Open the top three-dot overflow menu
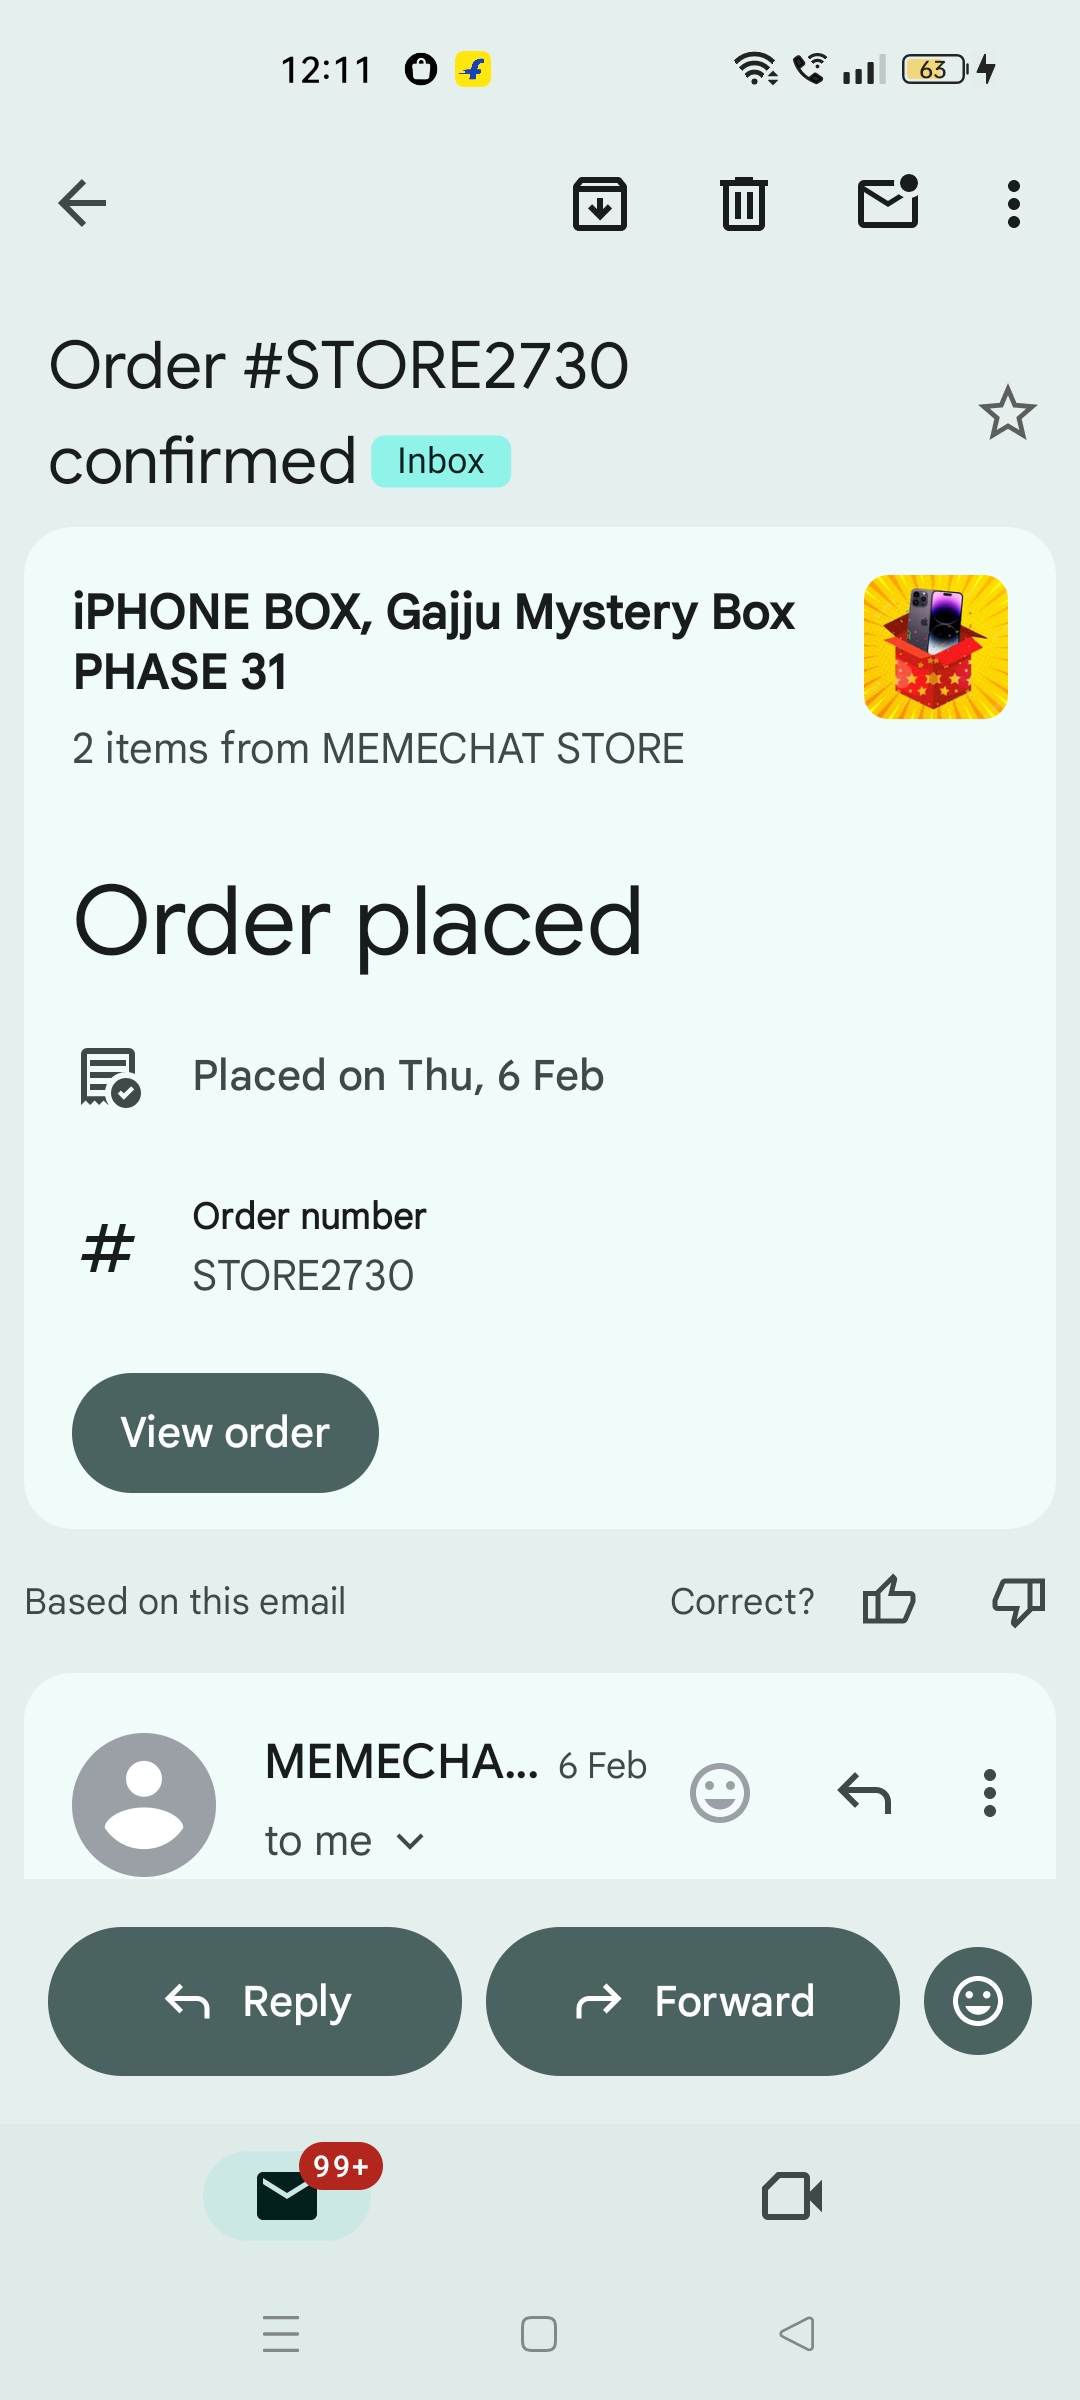This screenshot has width=1080, height=2400. (x=1014, y=204)
